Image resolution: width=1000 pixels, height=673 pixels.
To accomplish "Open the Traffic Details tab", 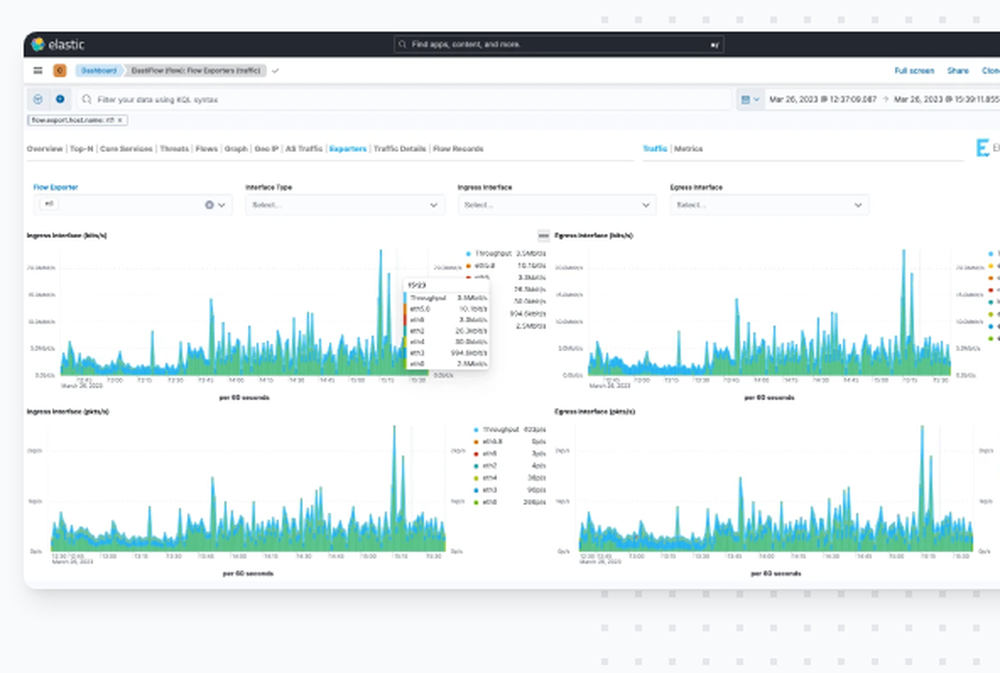I will pyautogui.click(x=400, y=149).
